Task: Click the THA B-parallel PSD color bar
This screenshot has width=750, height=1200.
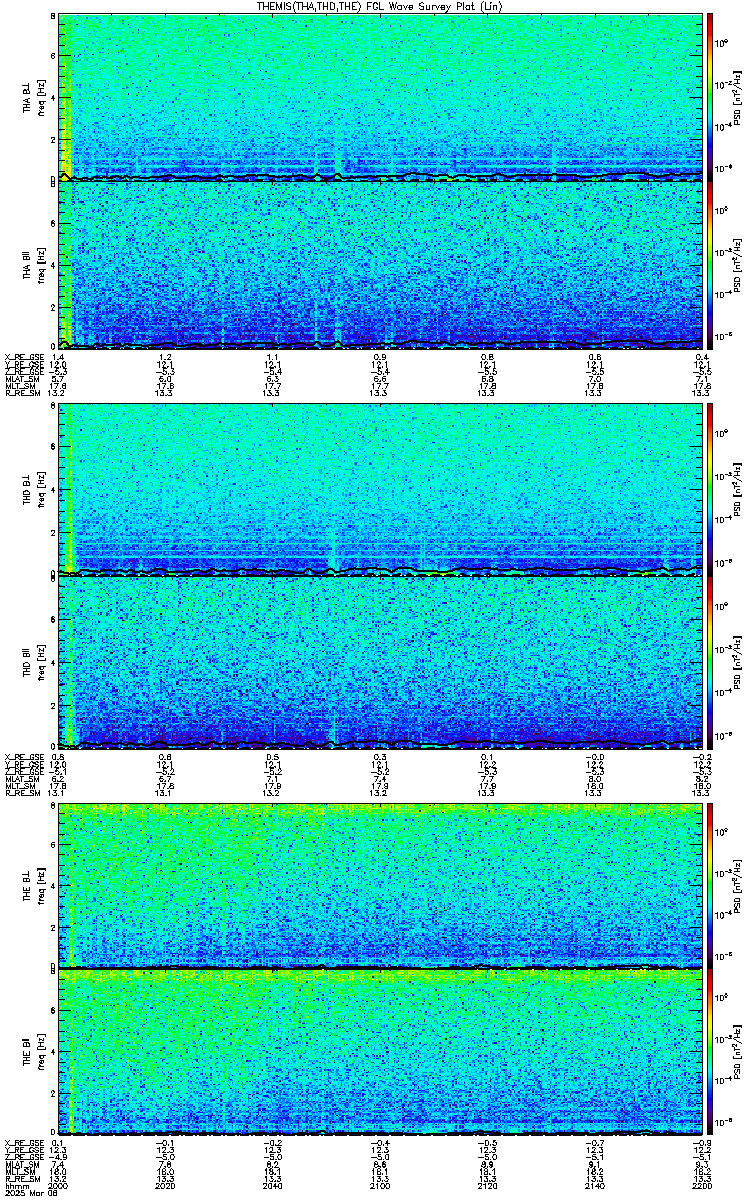Action: coord(710,264)
